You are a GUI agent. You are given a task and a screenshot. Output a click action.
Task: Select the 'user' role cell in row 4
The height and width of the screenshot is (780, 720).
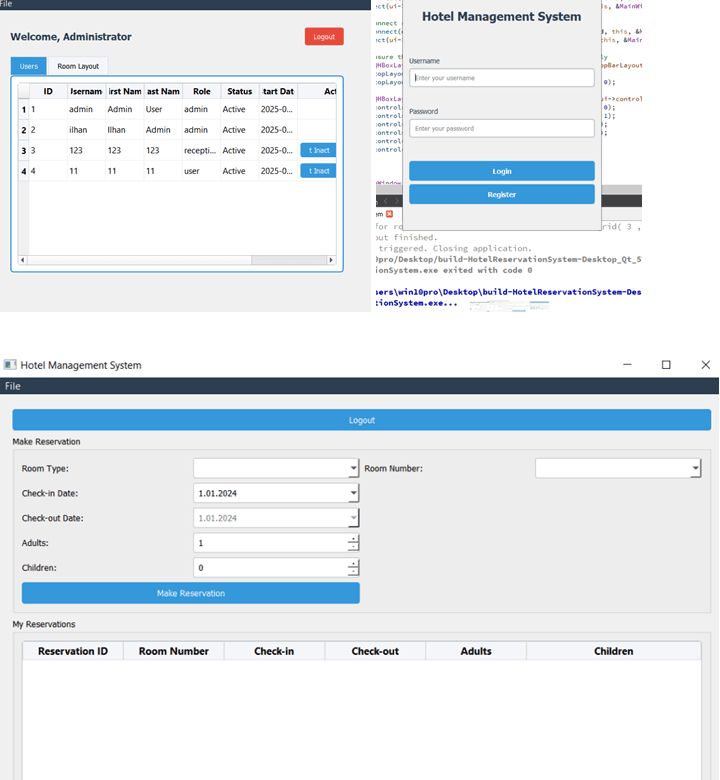click(202, 171)
